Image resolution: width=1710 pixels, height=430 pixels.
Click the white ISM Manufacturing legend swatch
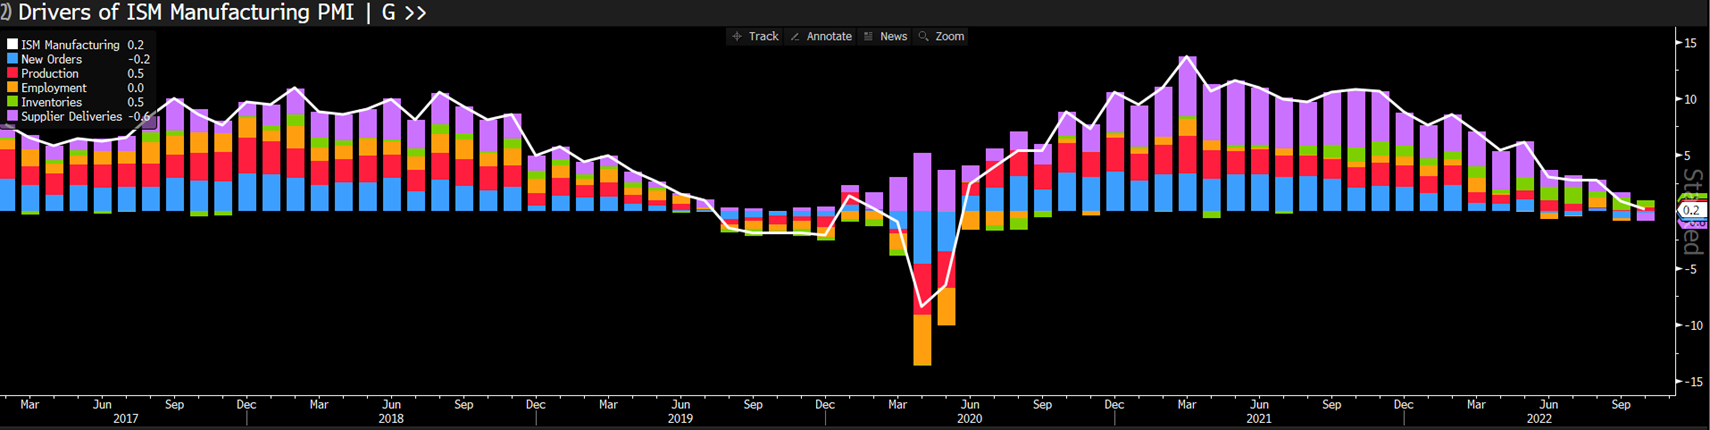pos(13,45)
